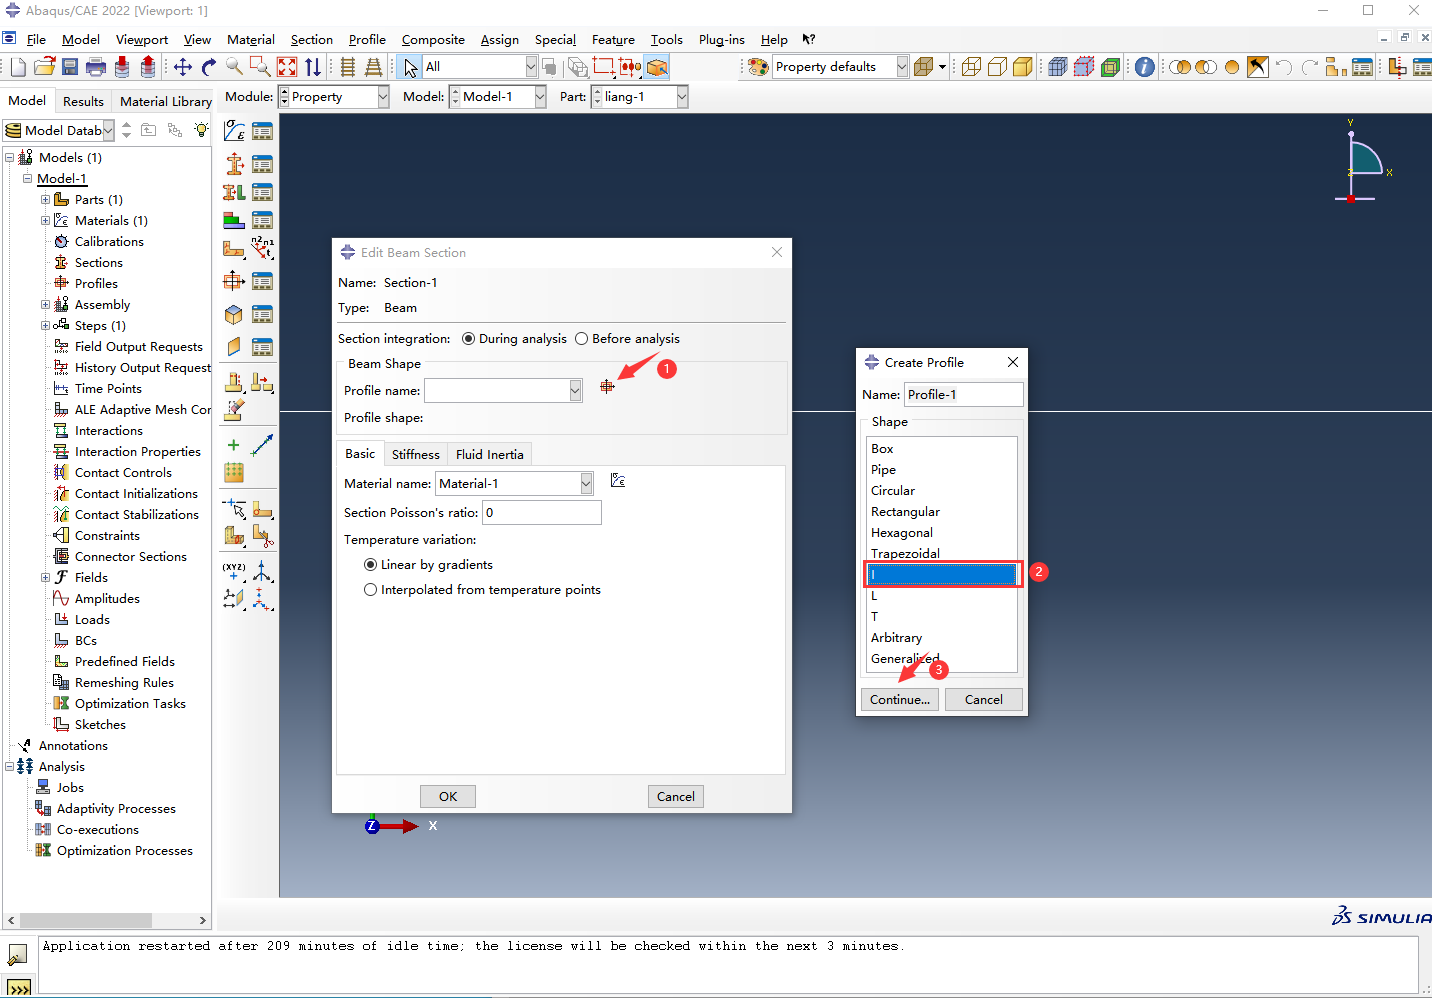Click OK in Edit Beam Section dialog

[x=447, y=796]
